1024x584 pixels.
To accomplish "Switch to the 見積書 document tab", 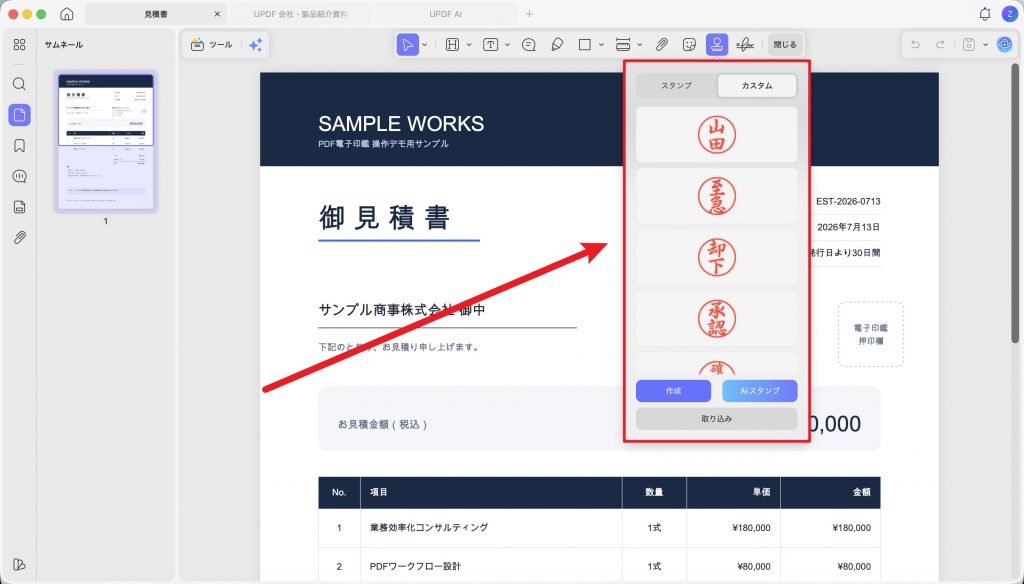I will 155,14.
